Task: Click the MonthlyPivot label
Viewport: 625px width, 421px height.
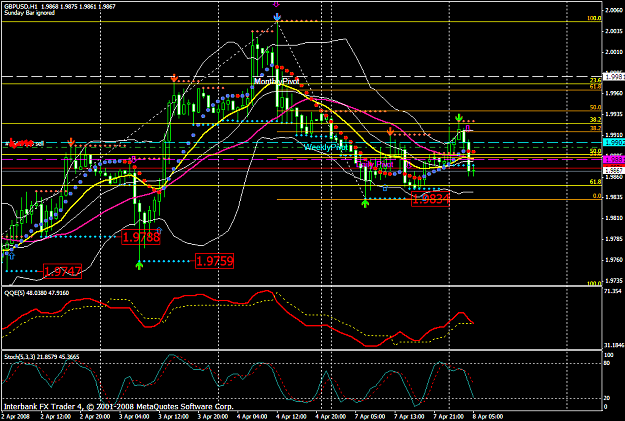Action: pyautogui.click(x=276, y=81)
